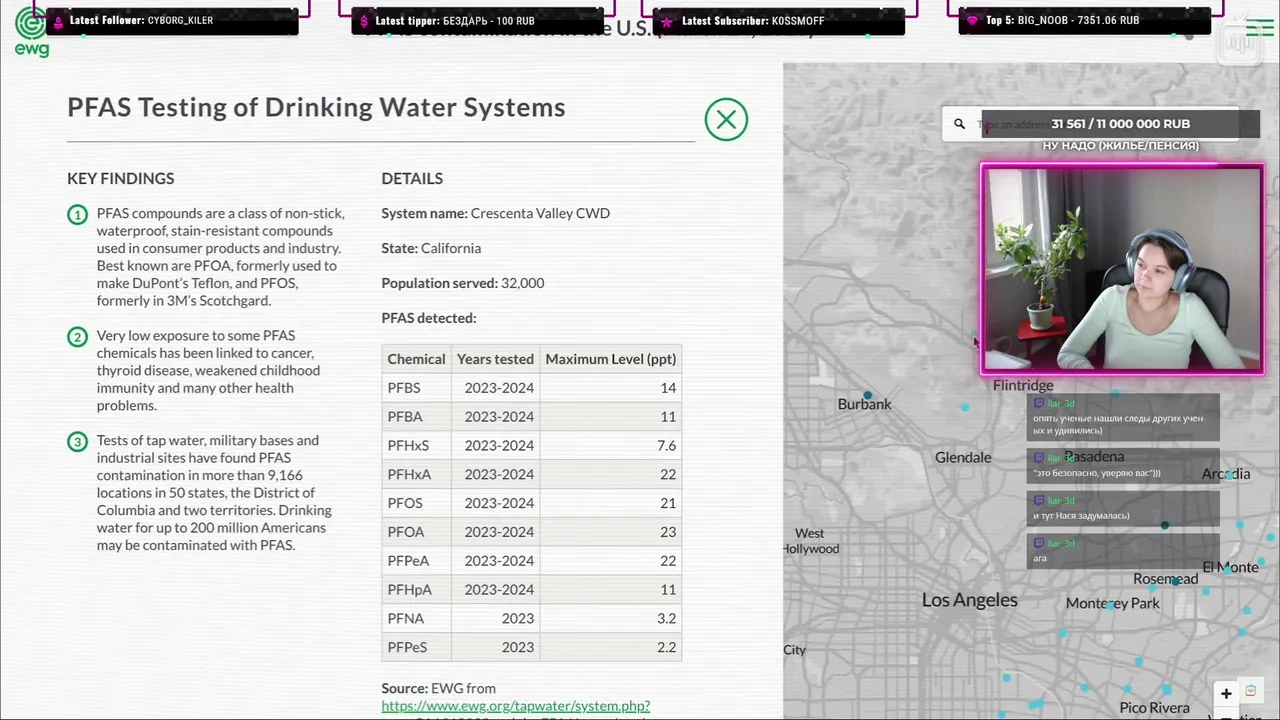Screen dimensions: 1280x720
Task: Click the small colored icon beside the zoom button
Action: point(1250,692)
